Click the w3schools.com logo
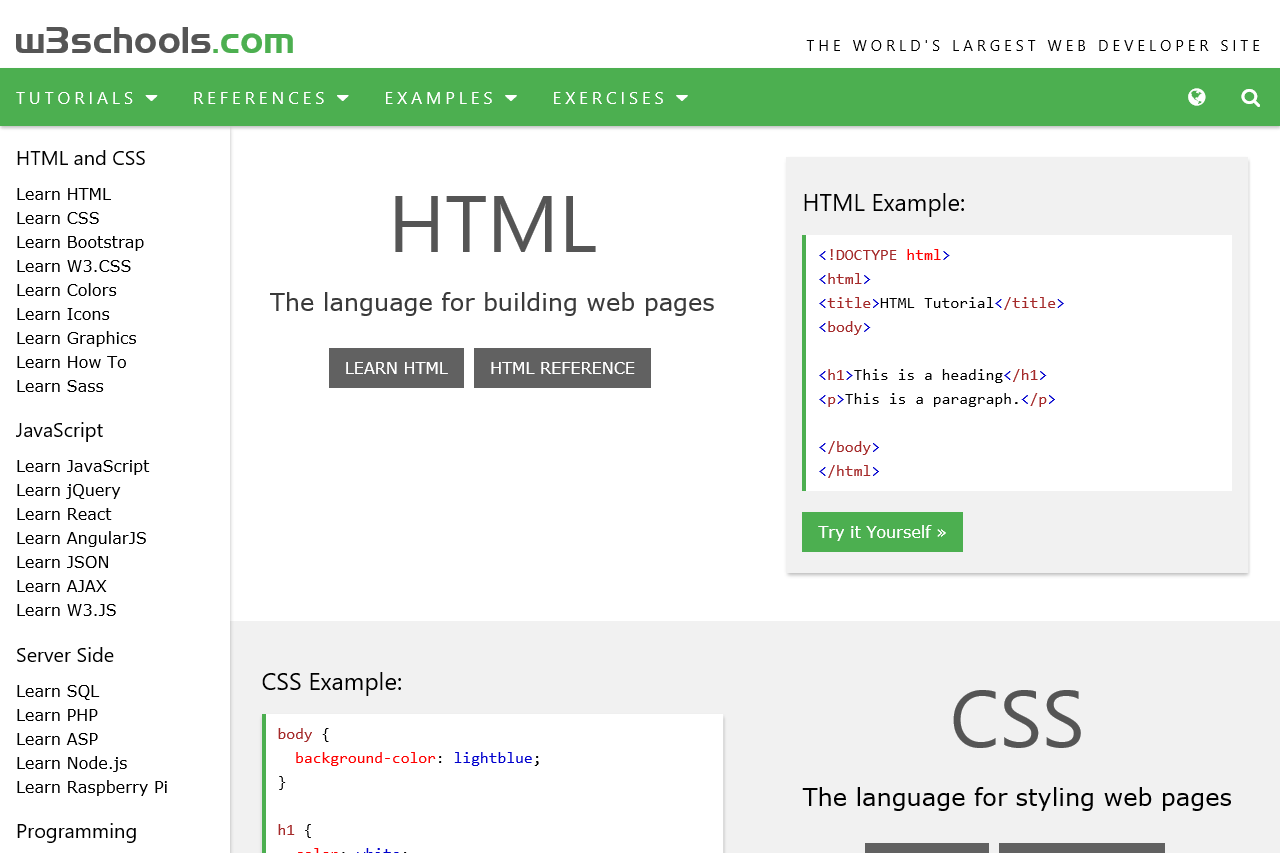This screenshot has height=853, width=1280. (154, 39)
